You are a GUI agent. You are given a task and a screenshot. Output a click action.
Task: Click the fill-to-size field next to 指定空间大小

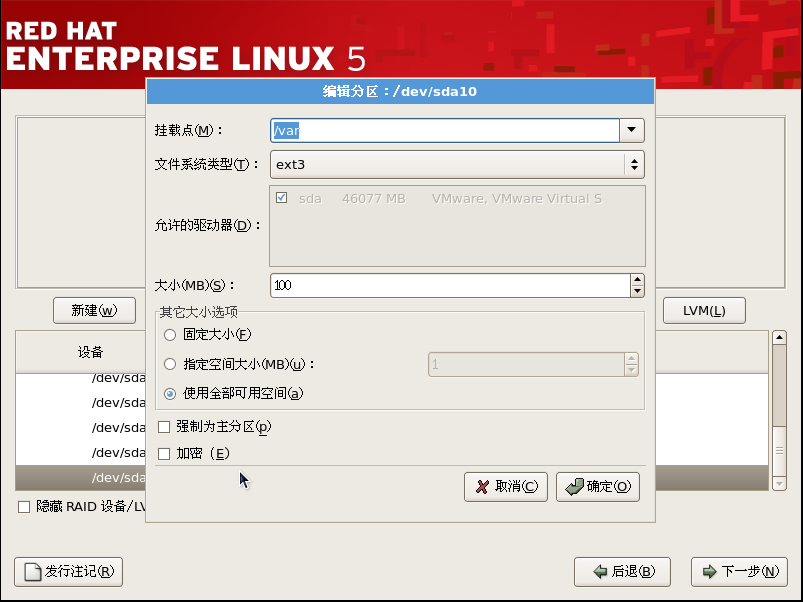[526, 364]
